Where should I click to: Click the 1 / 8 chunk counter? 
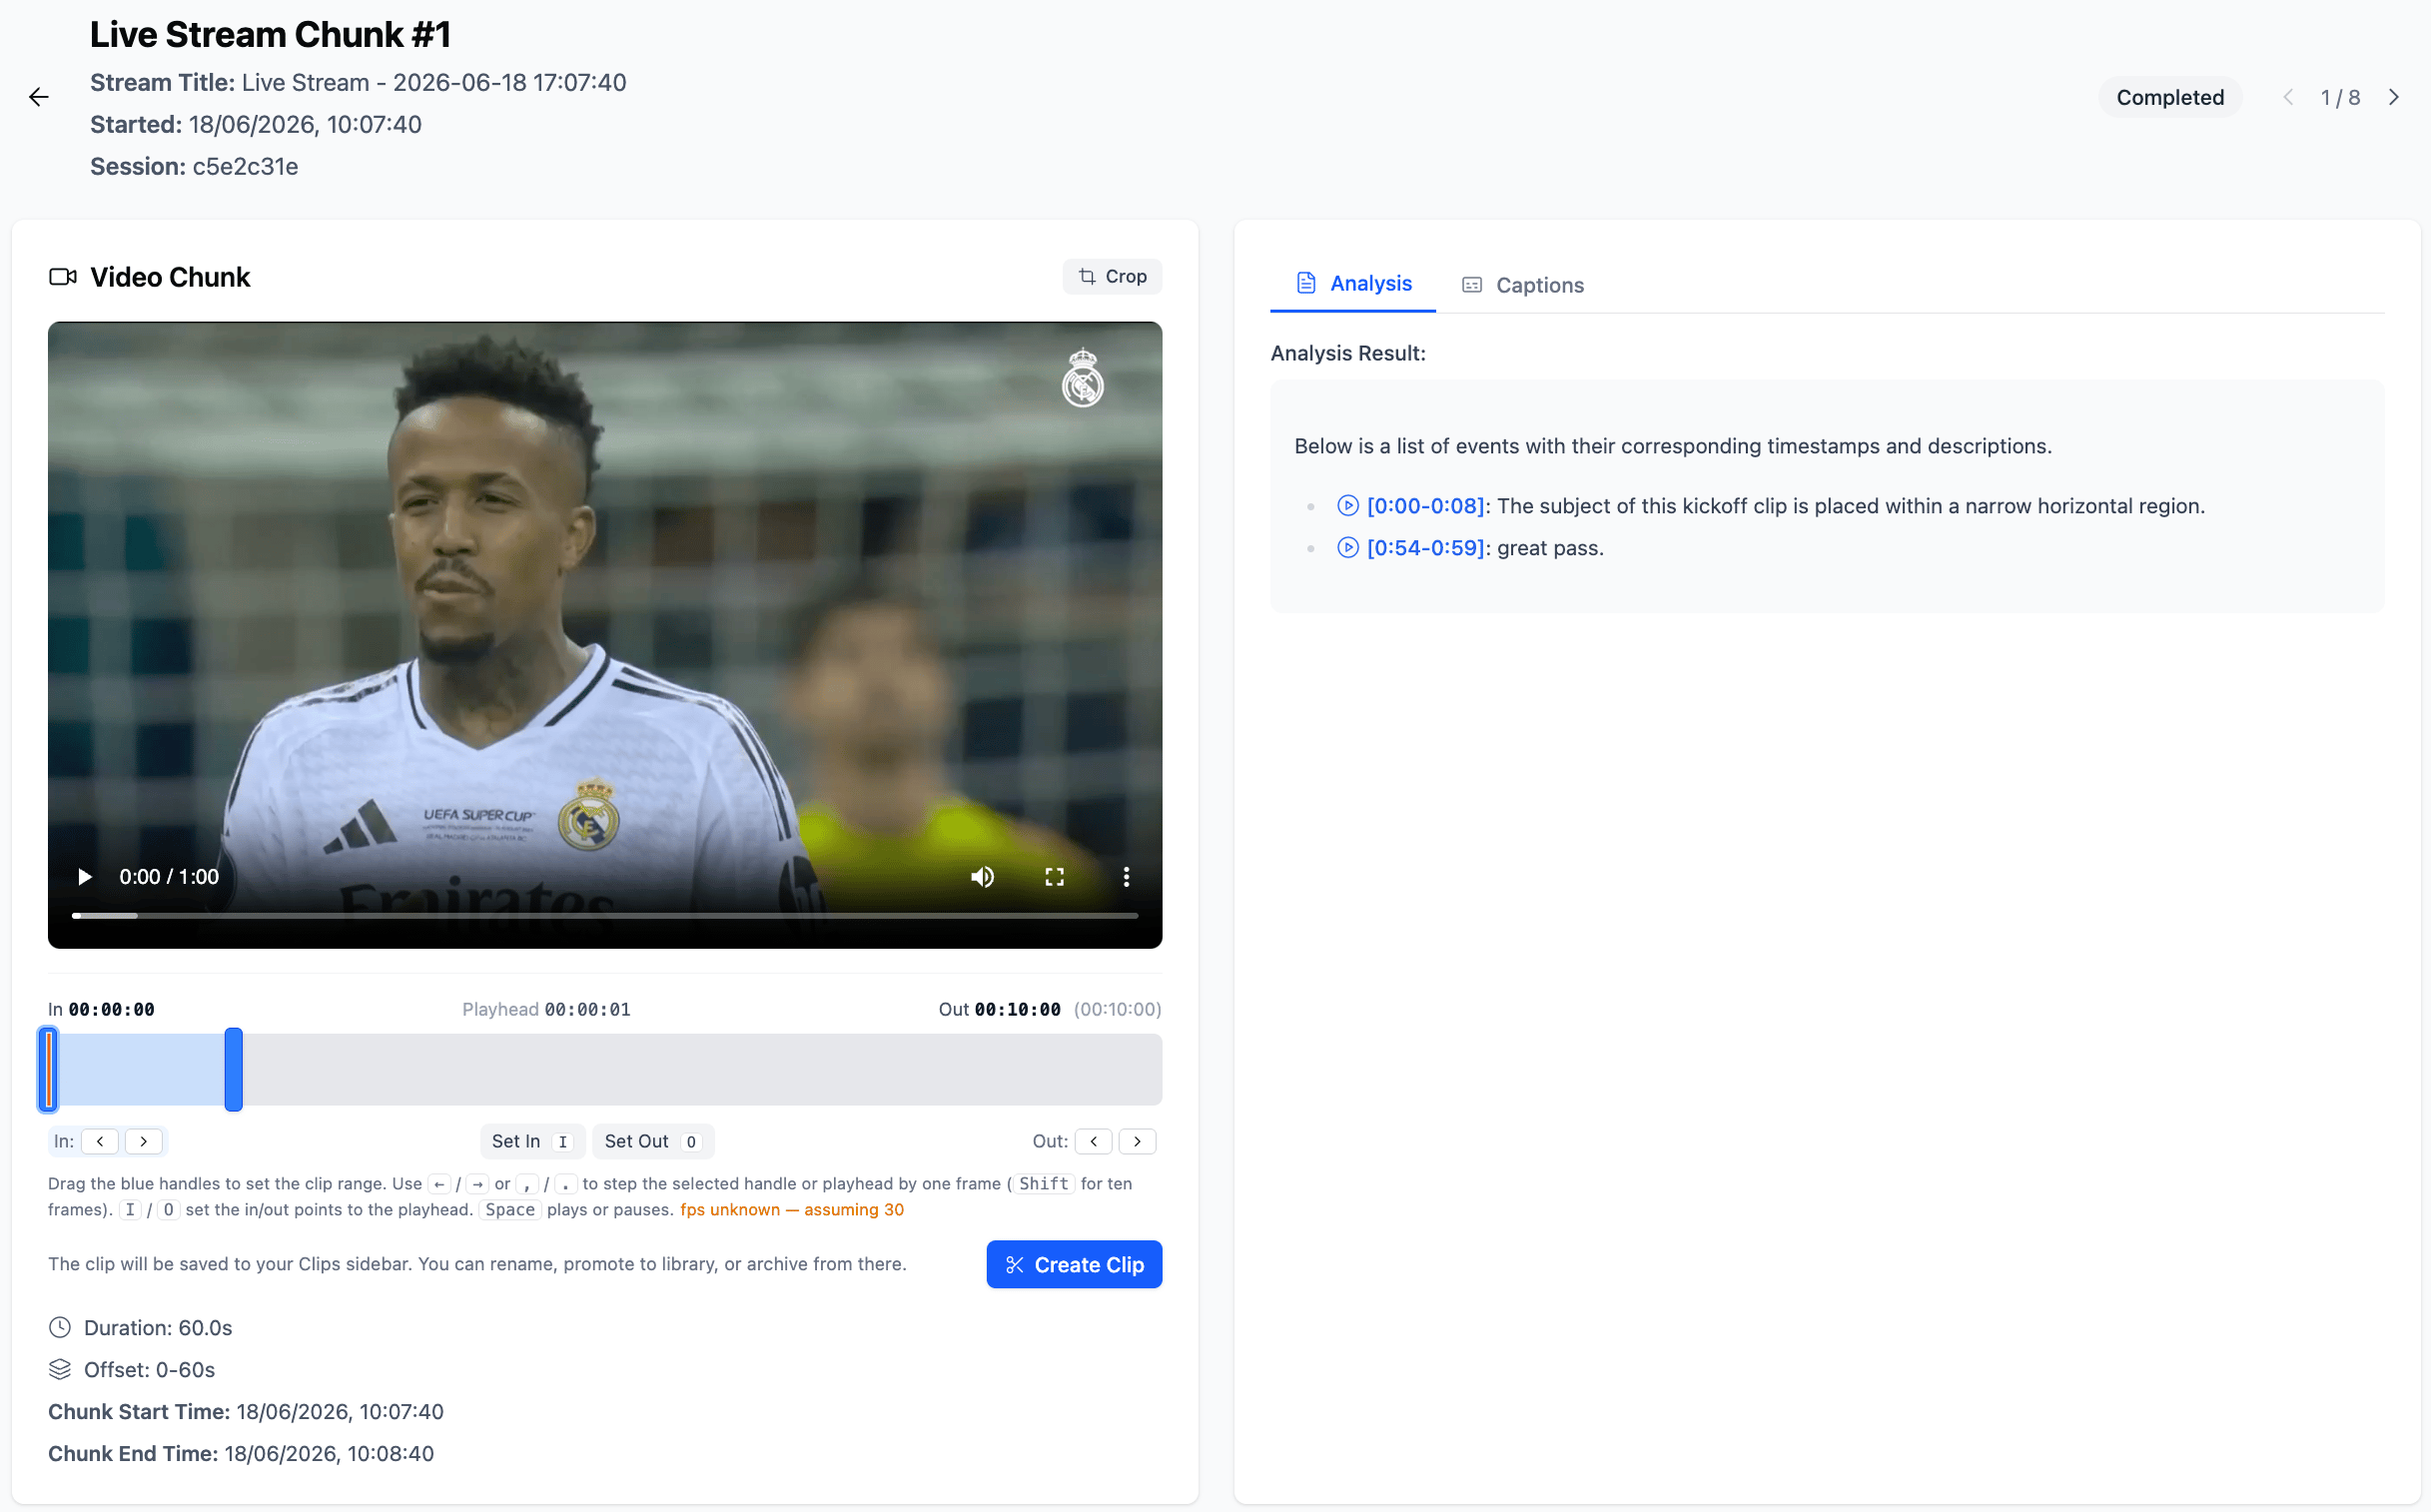tap(2340, 97)
